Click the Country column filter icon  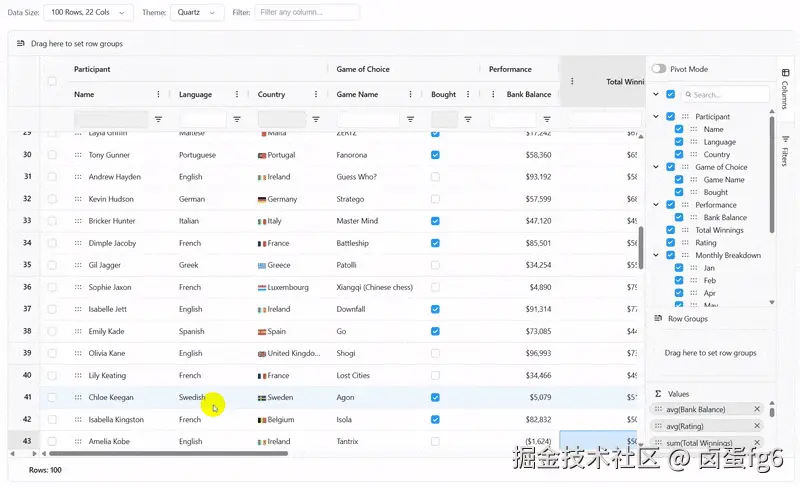pyautogui.click(x=316, y=119)
